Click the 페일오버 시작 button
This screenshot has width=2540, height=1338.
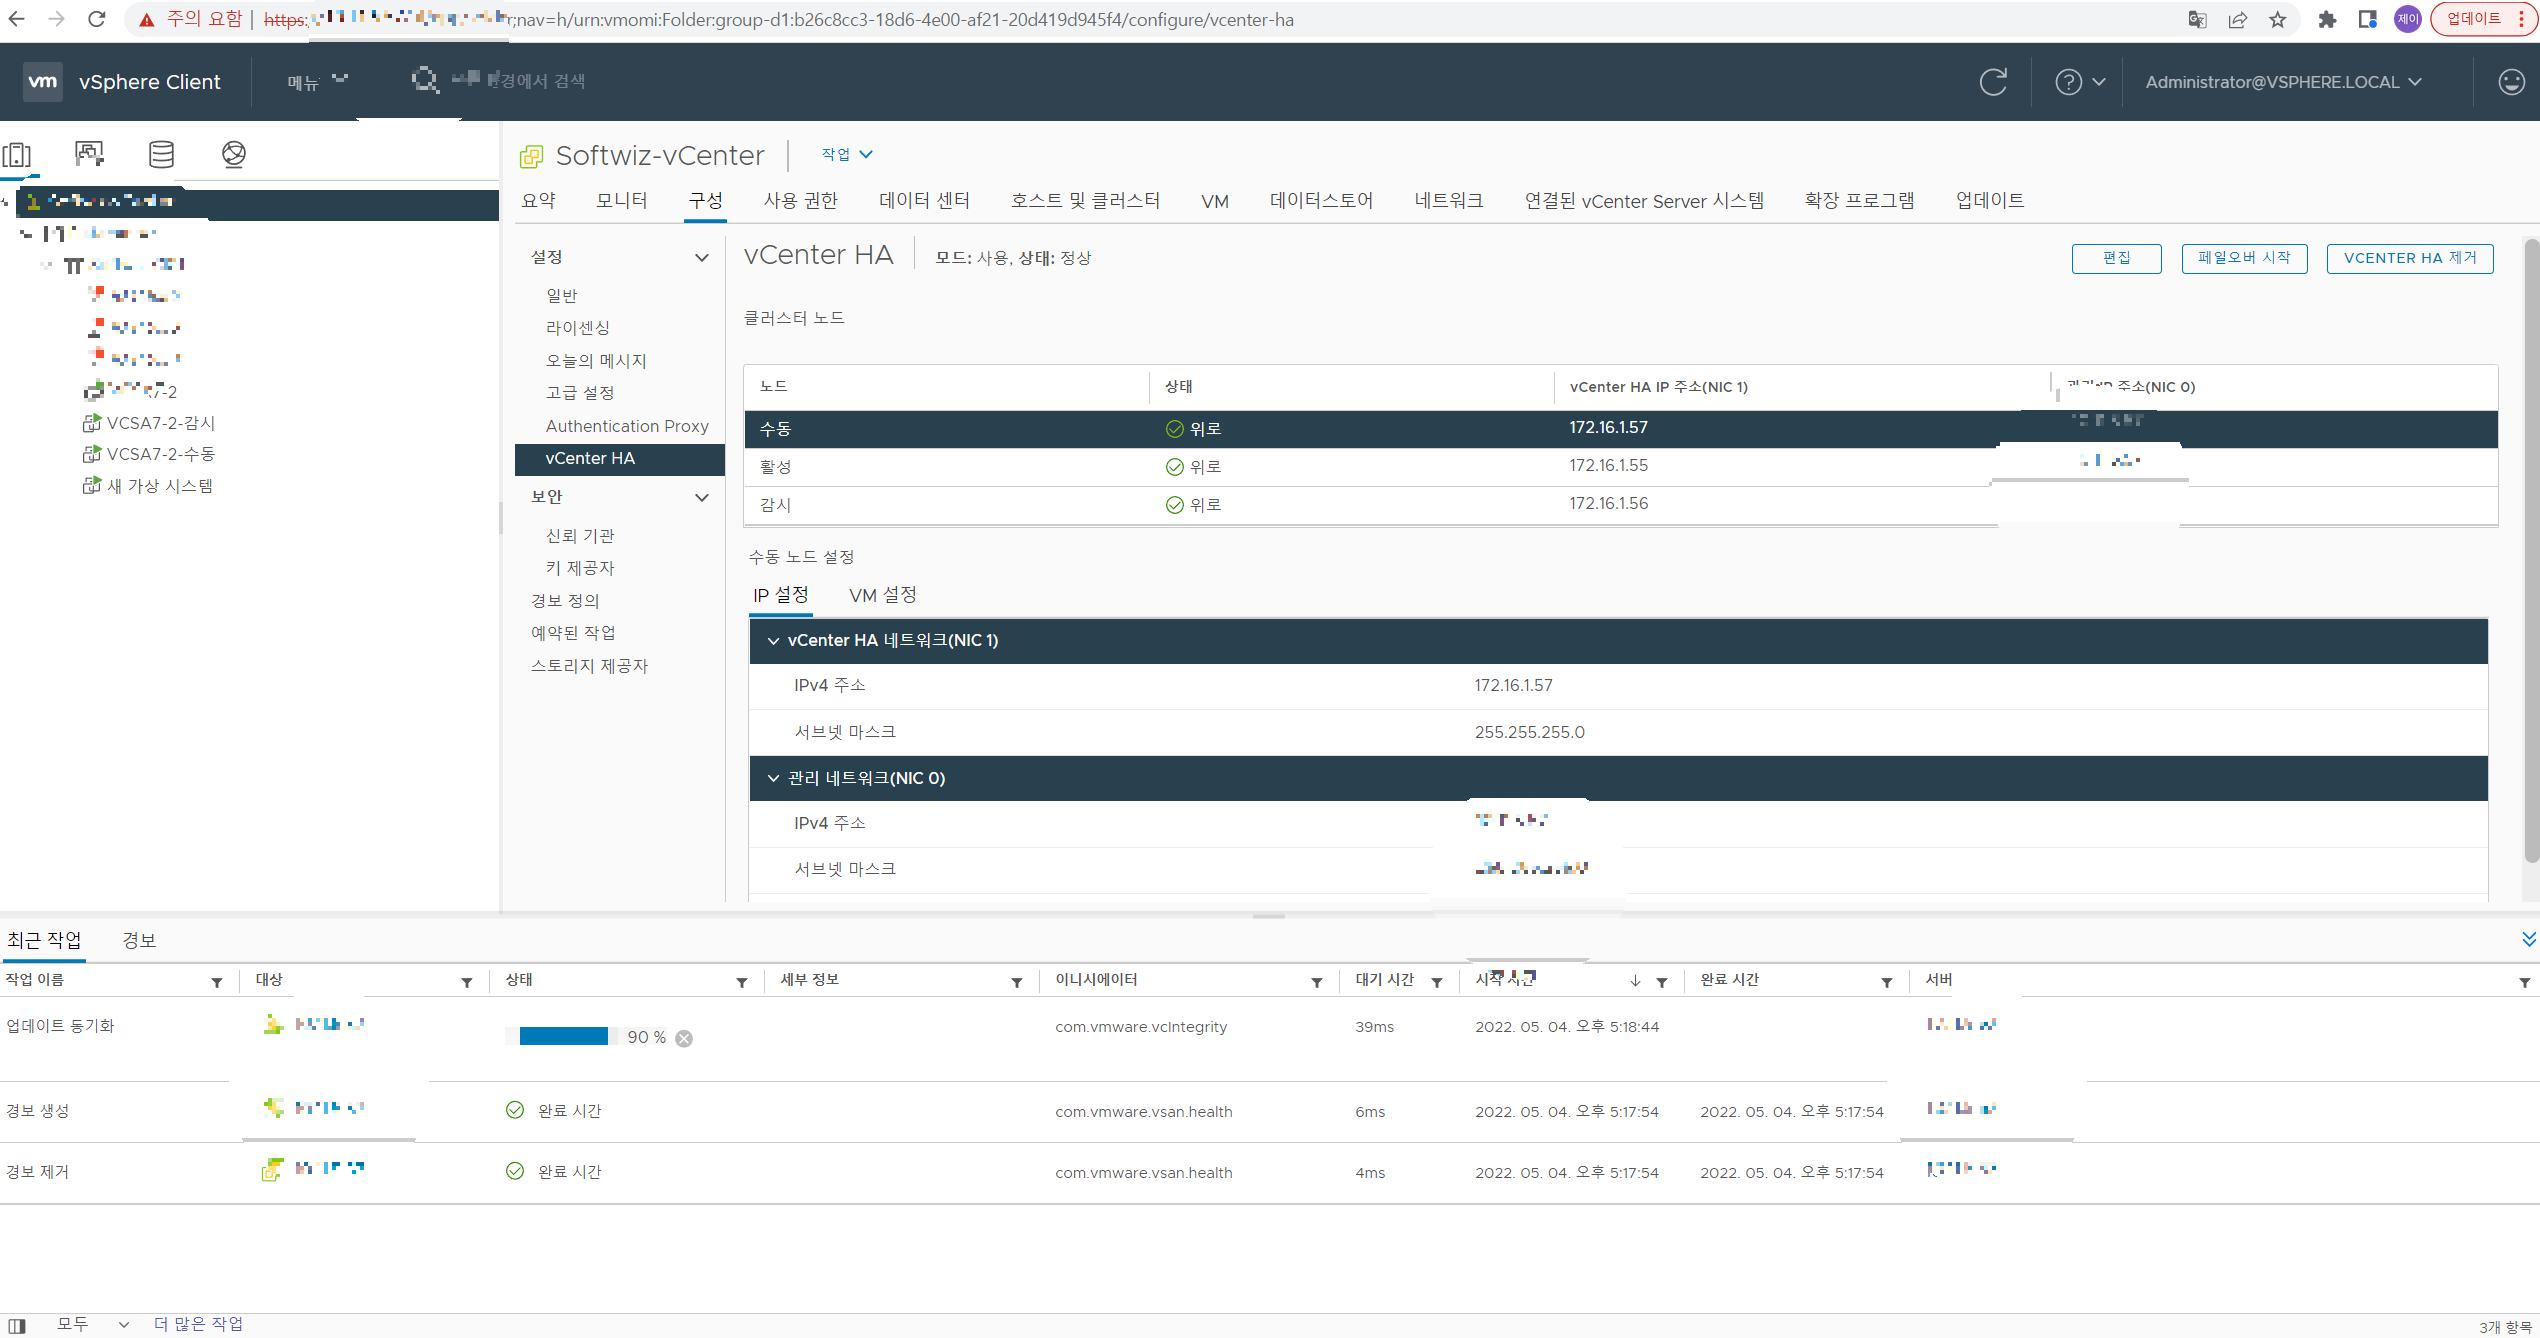coord(2244,258)
